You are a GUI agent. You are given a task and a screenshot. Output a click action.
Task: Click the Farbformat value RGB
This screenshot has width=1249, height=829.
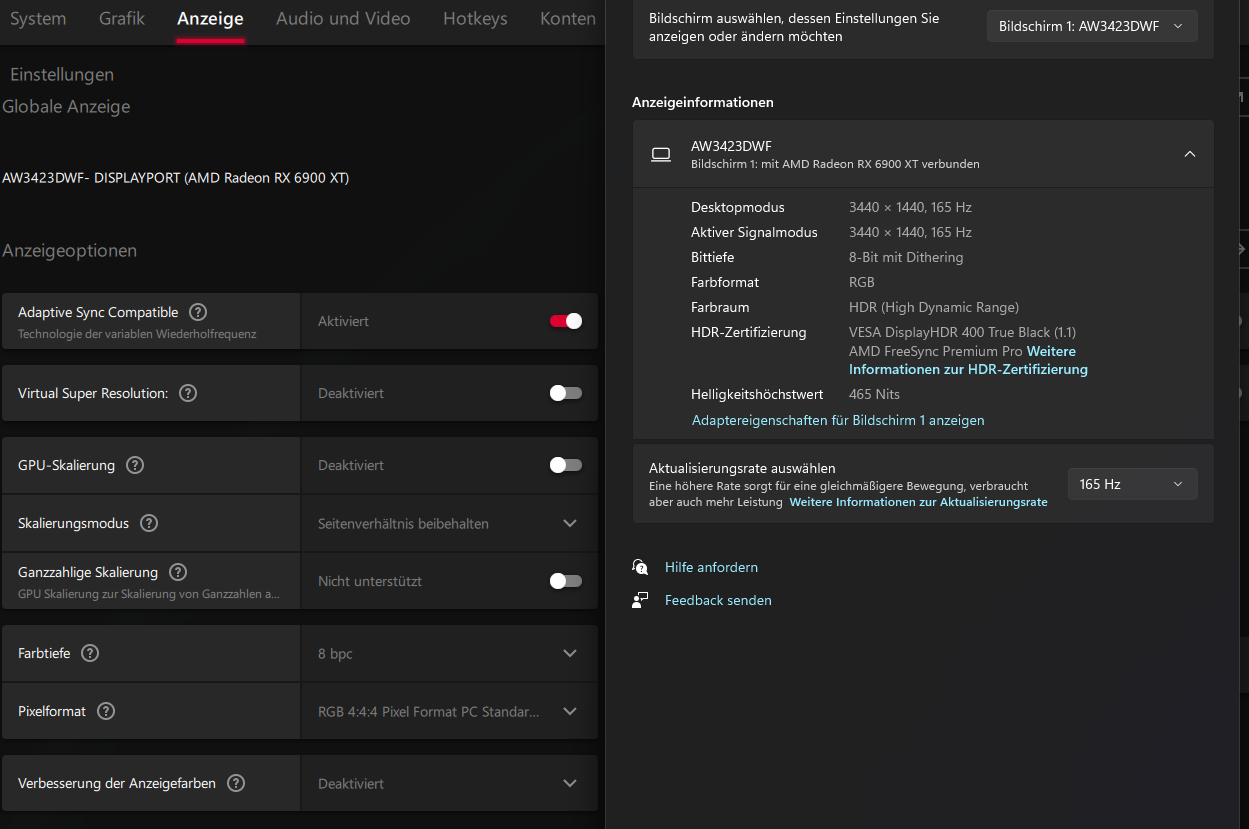coord(862,282)
